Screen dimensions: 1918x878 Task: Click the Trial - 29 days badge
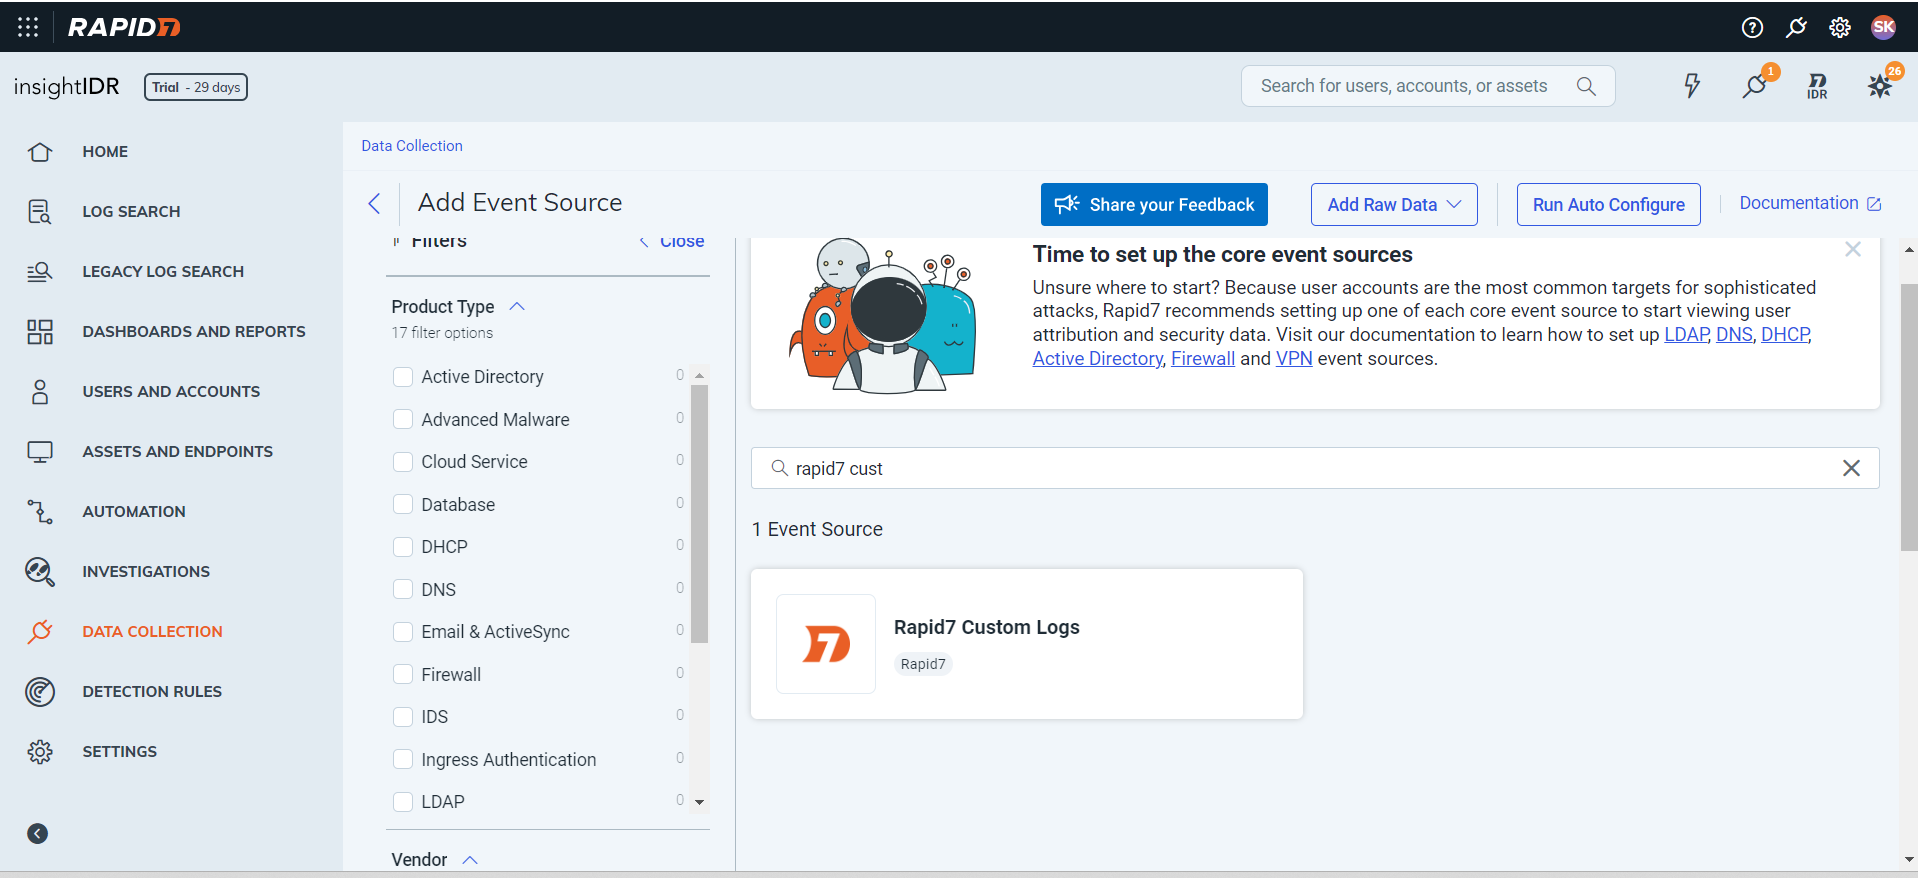[x=196, y=87]
